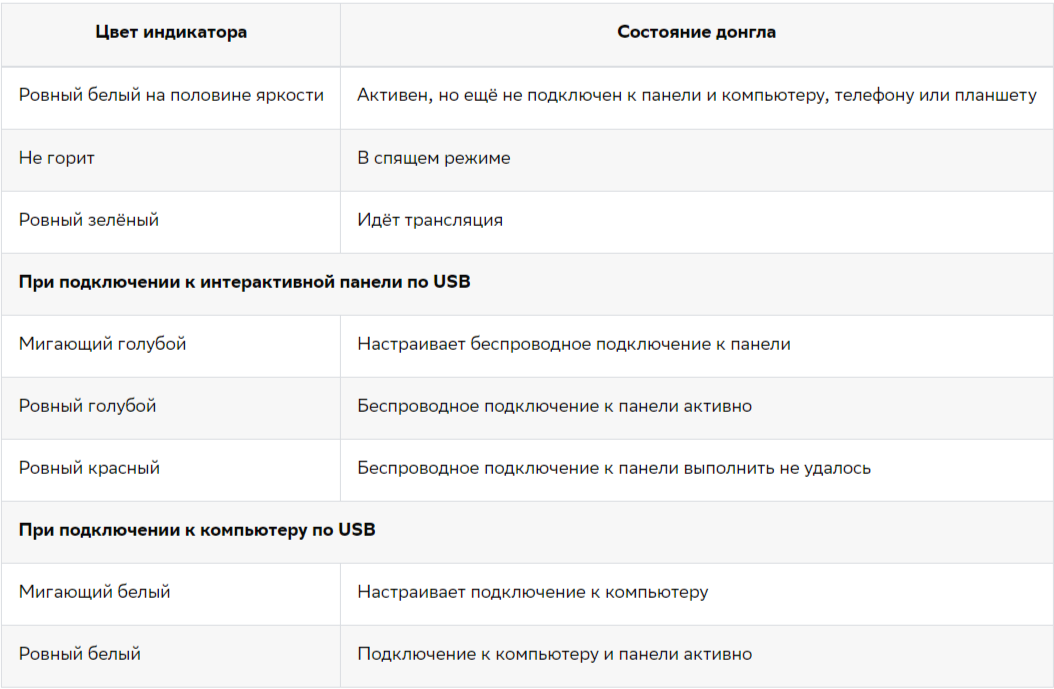The height and width of the screenshot is (689, 1054).
Task: Click the "Состояние донгла" column header
Action: click(696, 32)
